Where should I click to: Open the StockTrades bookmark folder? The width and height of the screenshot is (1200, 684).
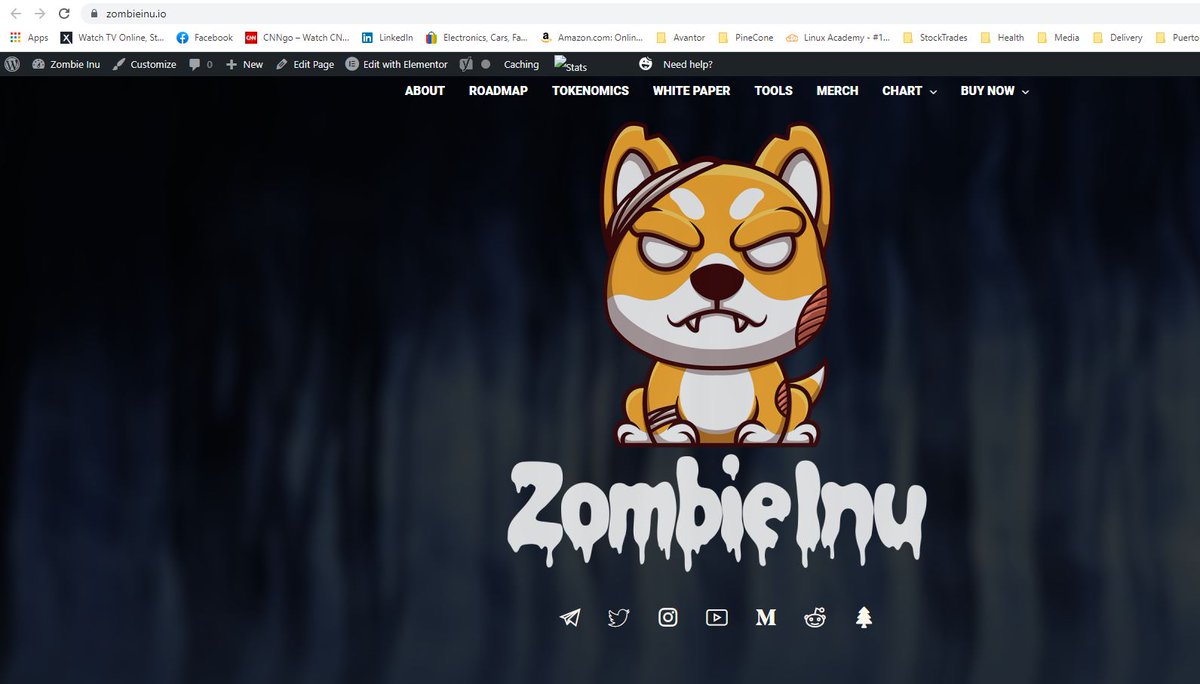tap(935, 38)
